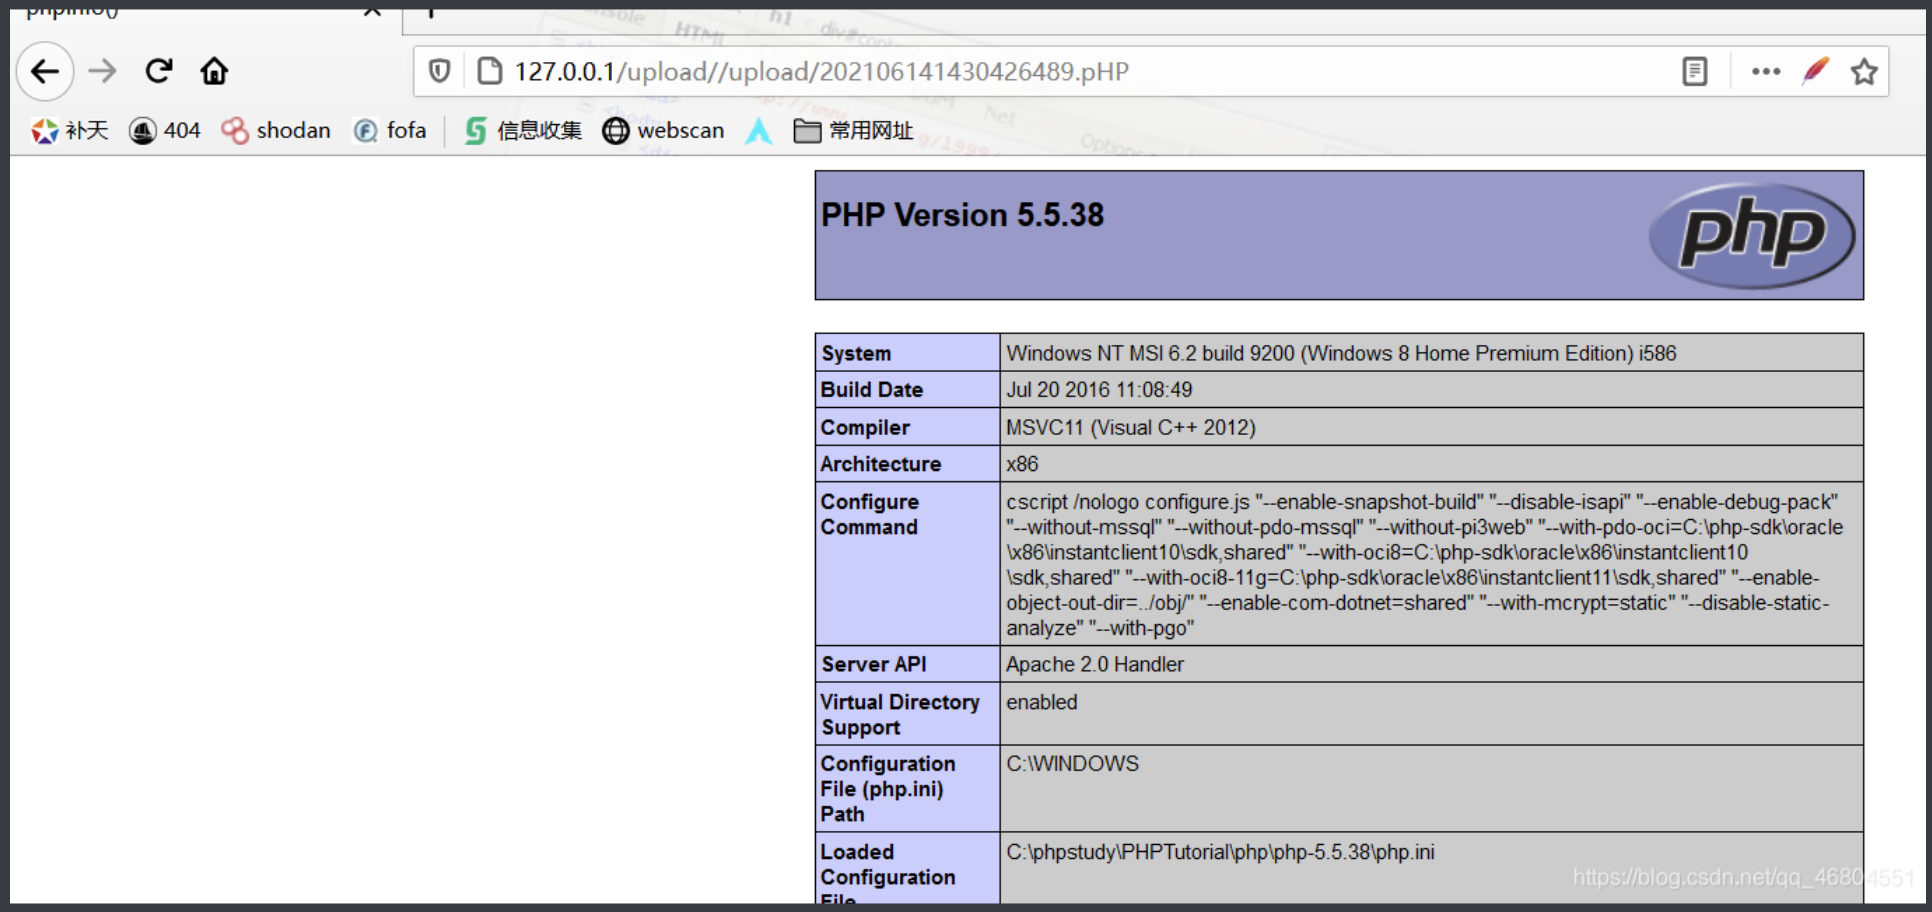The height and width of the screenshot is (912, 1932).
Task: Click the red feather extension icon
Action: click(1815, 71)
